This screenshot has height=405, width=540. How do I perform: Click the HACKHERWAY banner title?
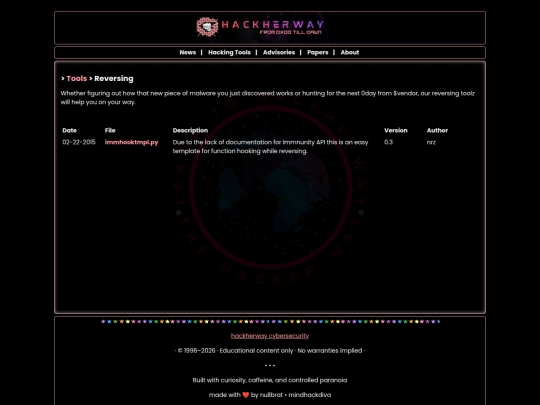pyautogui.click(x=273, y=24)
